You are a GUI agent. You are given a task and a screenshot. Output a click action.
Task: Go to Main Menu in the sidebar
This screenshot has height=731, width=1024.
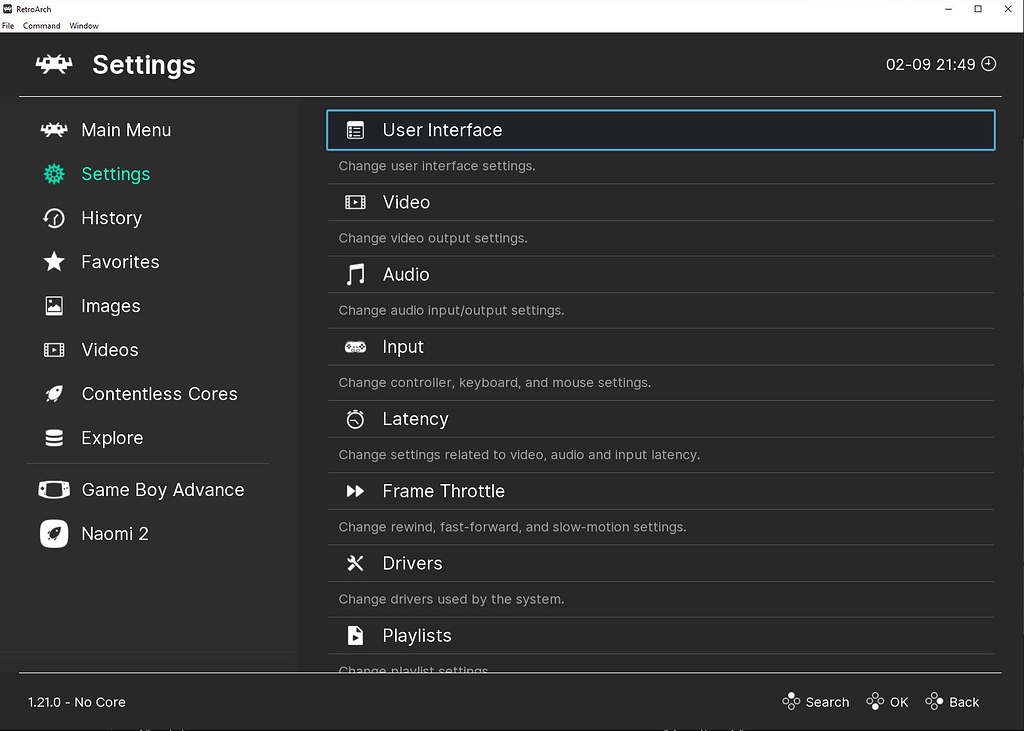126,130
